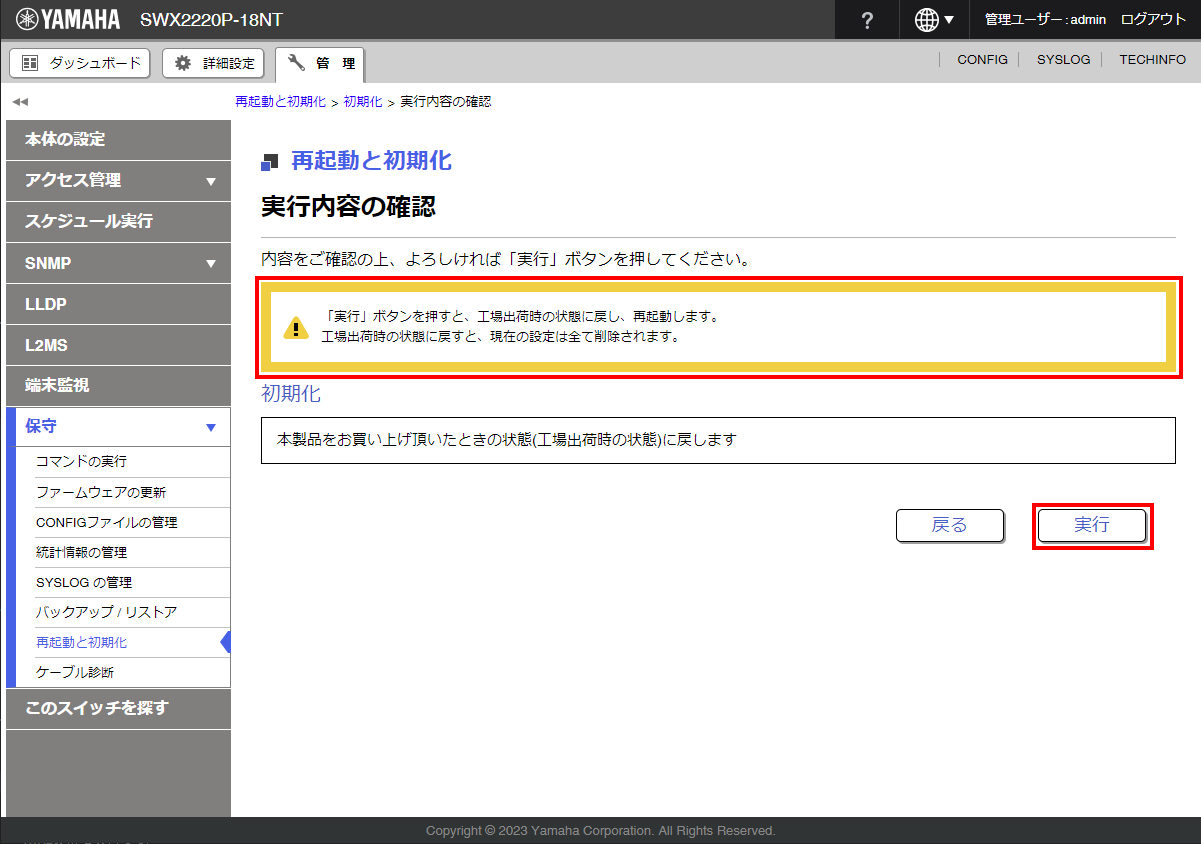Collapse the sidebar with the double-arrow icon
The image size is (1201, 844).
(x=18, y=101)
